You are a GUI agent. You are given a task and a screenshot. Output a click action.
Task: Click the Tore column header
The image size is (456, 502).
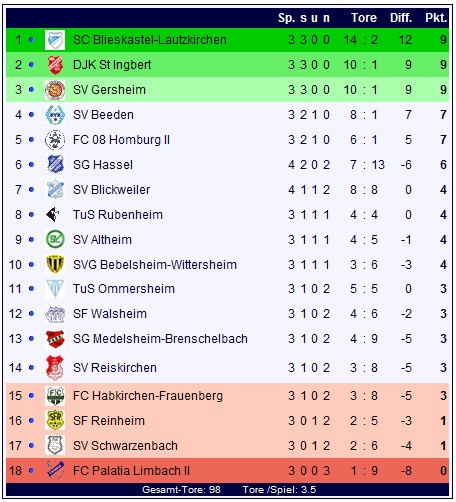coord(364,18)
